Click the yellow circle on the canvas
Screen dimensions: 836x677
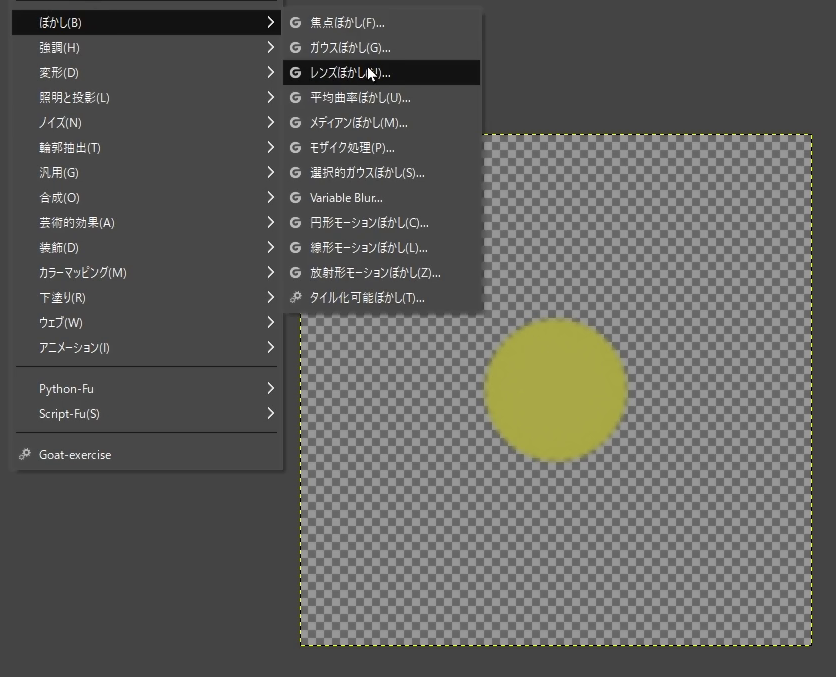click(x=556, y=390)
